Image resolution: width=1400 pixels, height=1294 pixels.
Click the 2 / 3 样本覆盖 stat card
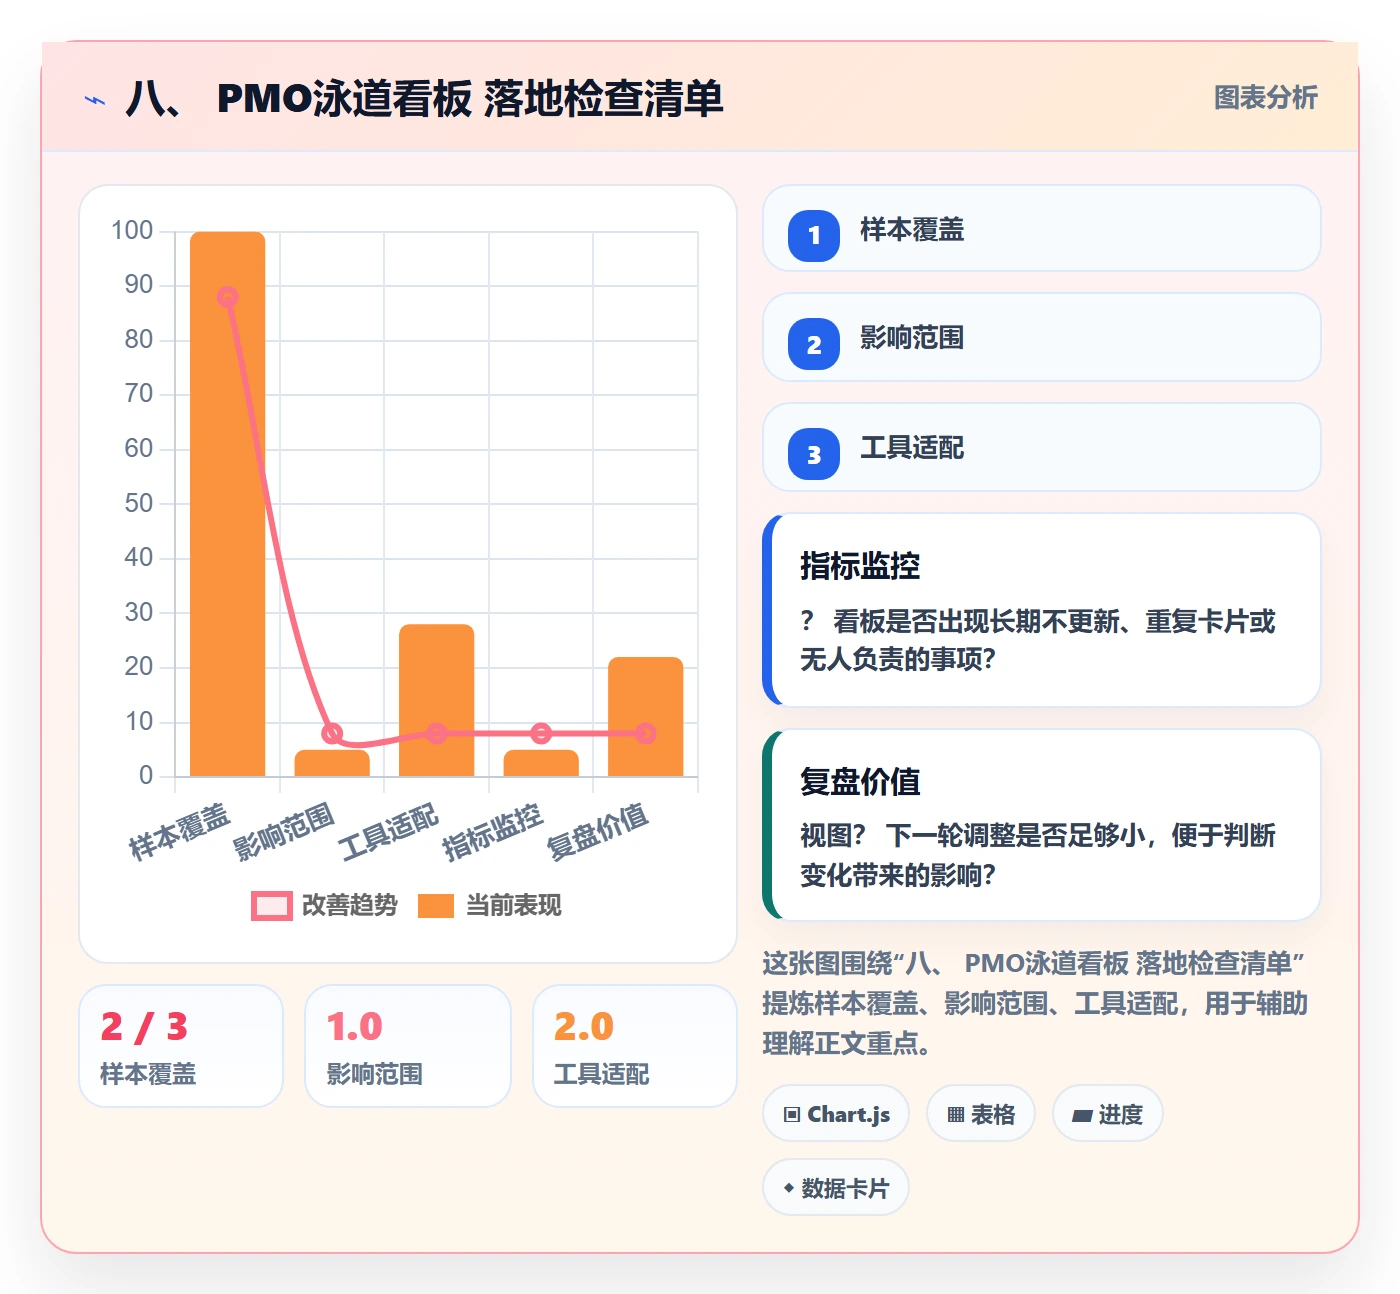pos(181,1046)
